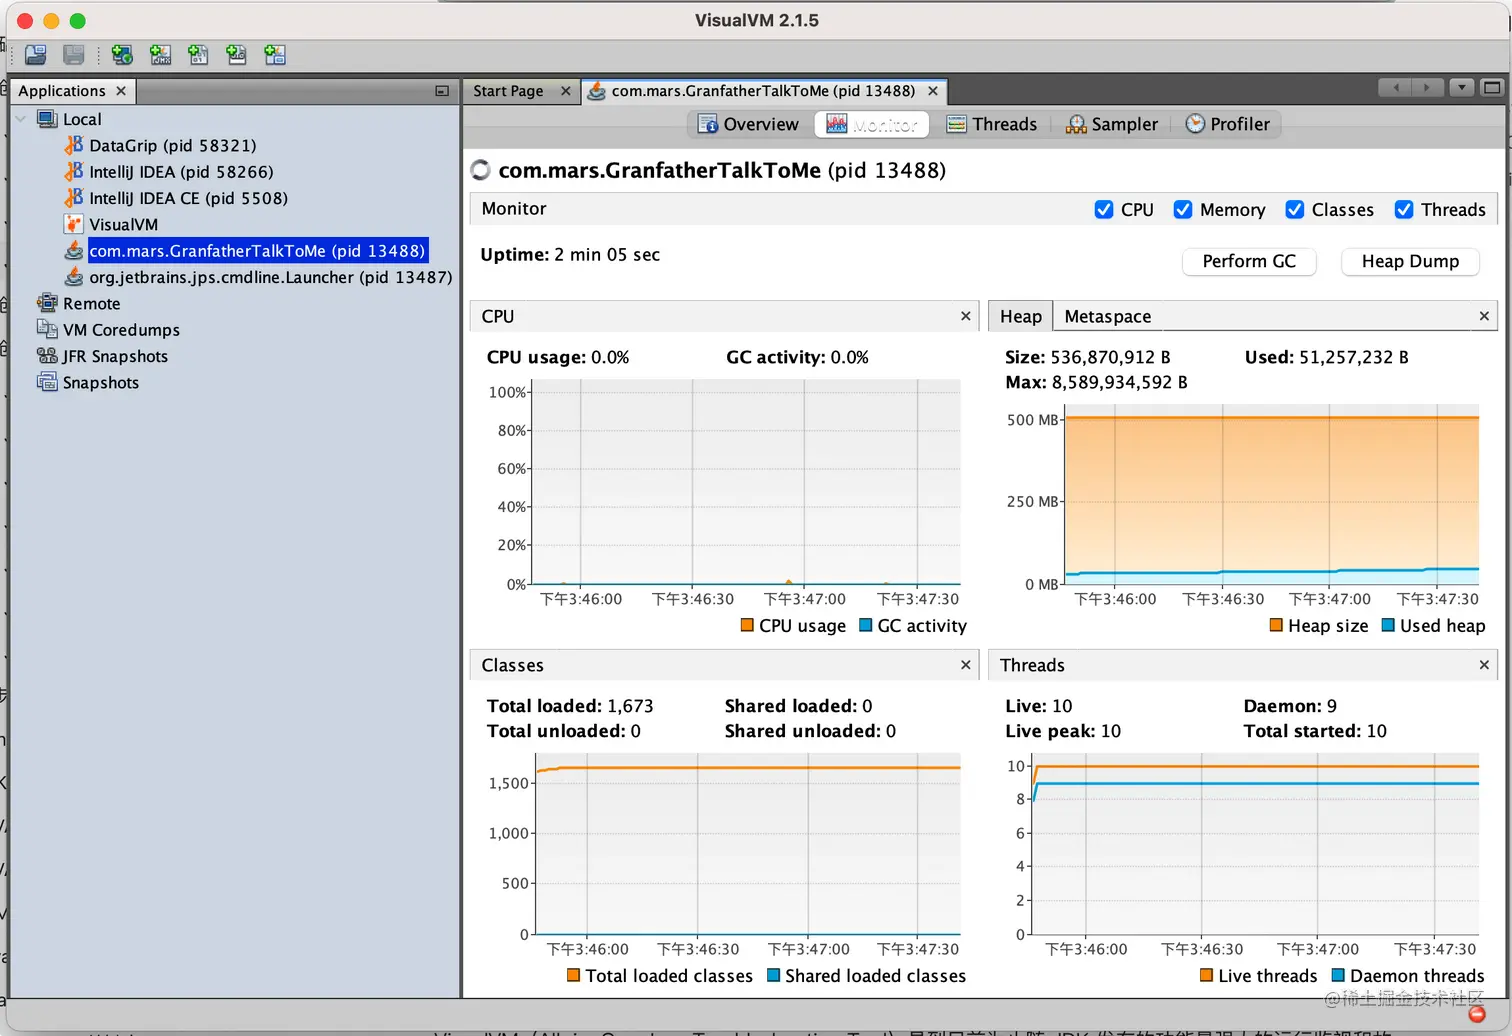1512x1036 pixels.
Task: Click the Perform GC button
Action: point(1249,261)
